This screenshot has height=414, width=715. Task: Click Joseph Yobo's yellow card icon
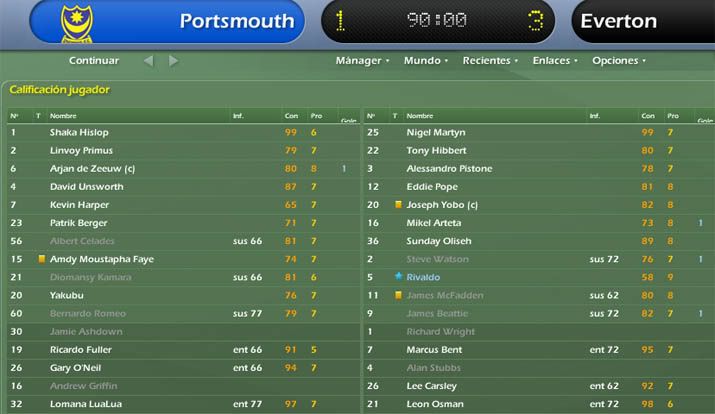click(x=398, y=205)
